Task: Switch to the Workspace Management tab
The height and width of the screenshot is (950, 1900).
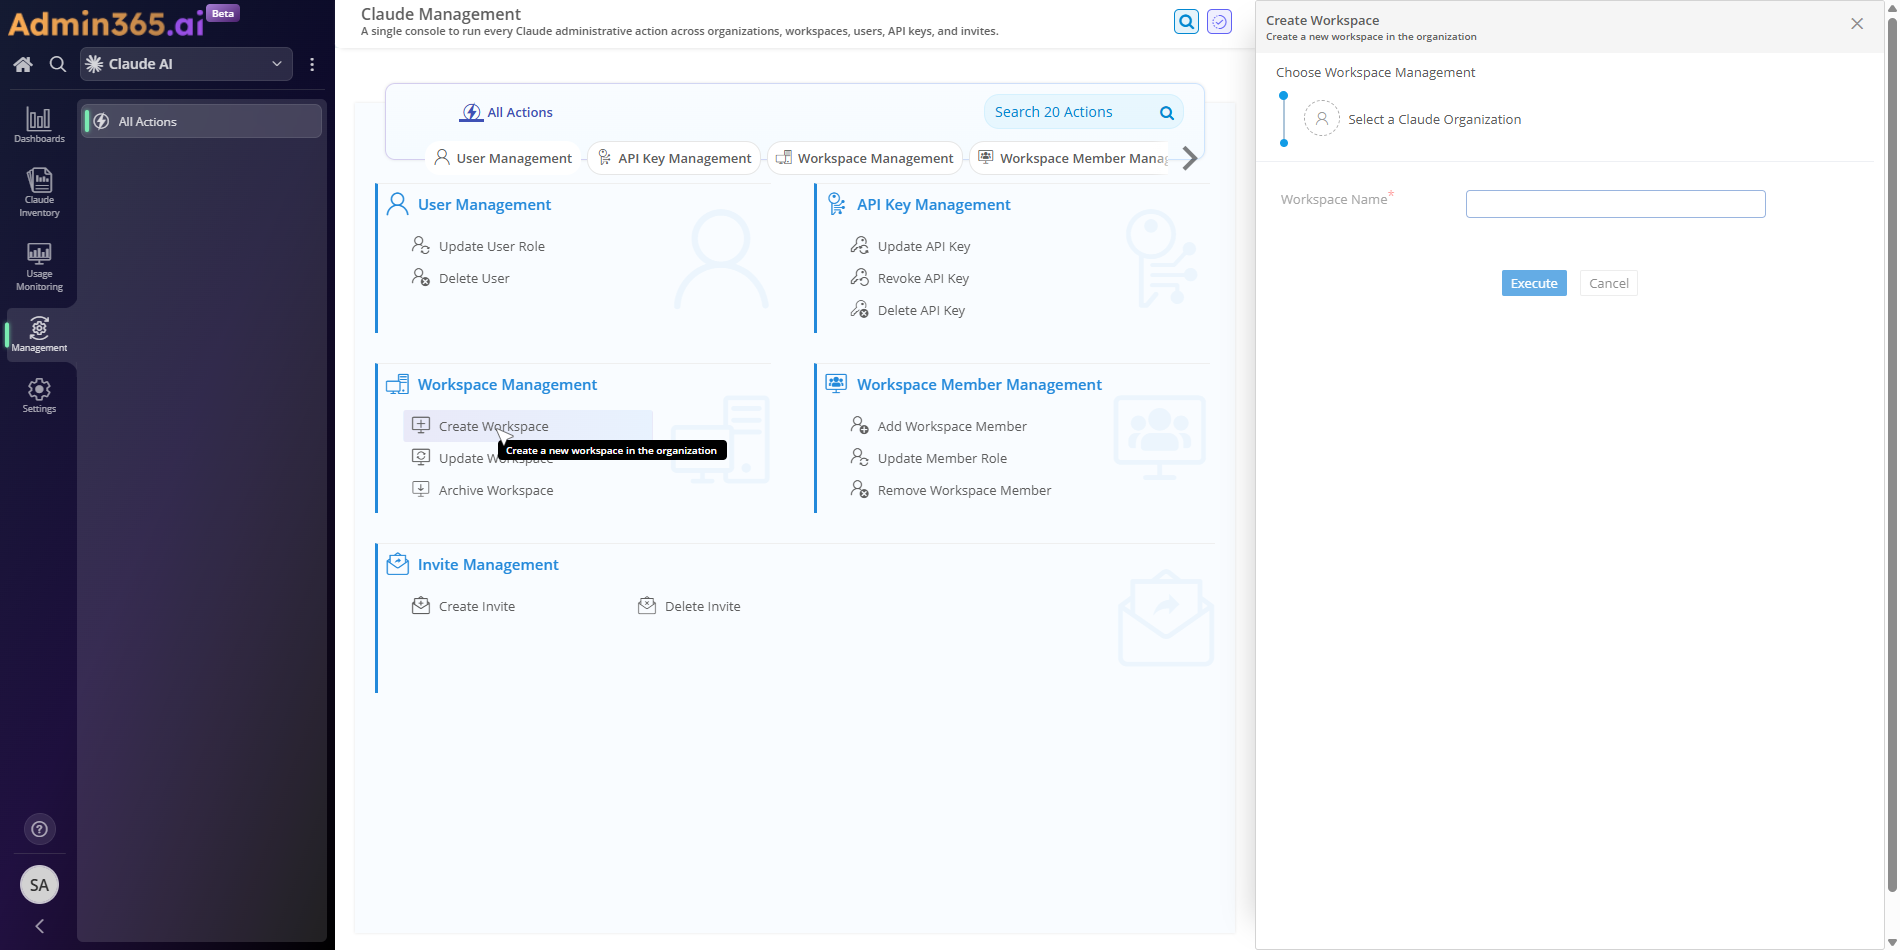Action: click(865, 158)
